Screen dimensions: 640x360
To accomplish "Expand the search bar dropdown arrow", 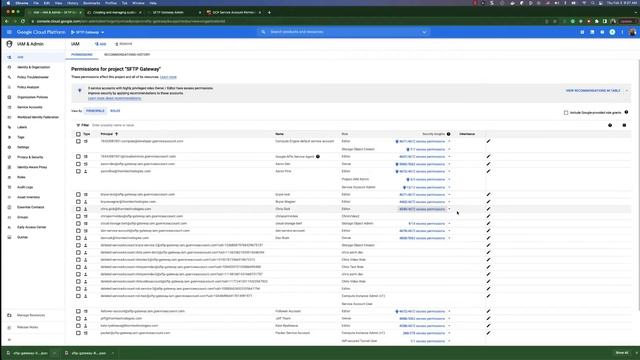I will (424, 32).
